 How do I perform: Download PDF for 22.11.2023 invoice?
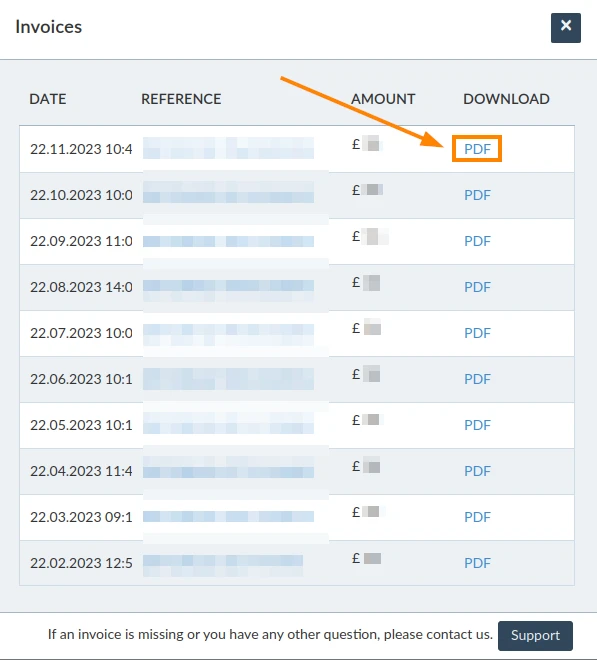pyautogui.click(x=477, y=149)
